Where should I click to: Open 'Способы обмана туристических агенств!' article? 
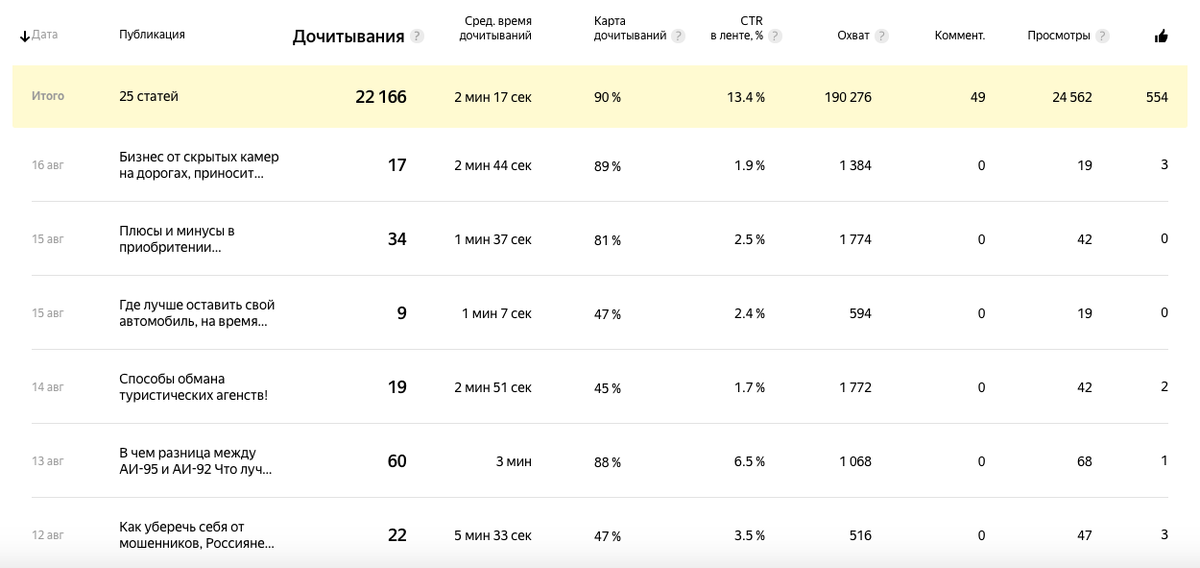pyautogui.click(x=193, y=387)
